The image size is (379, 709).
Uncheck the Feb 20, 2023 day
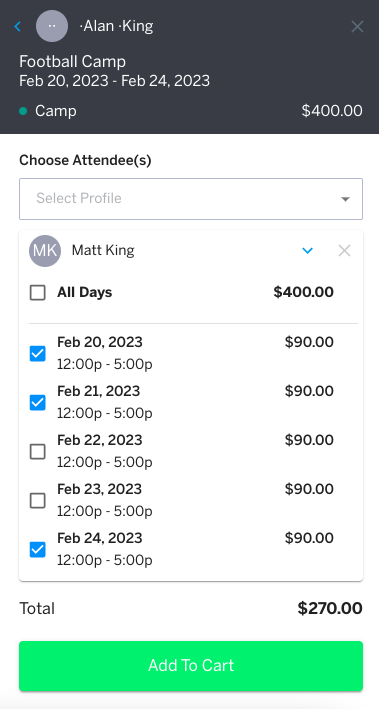click(38, 354)
